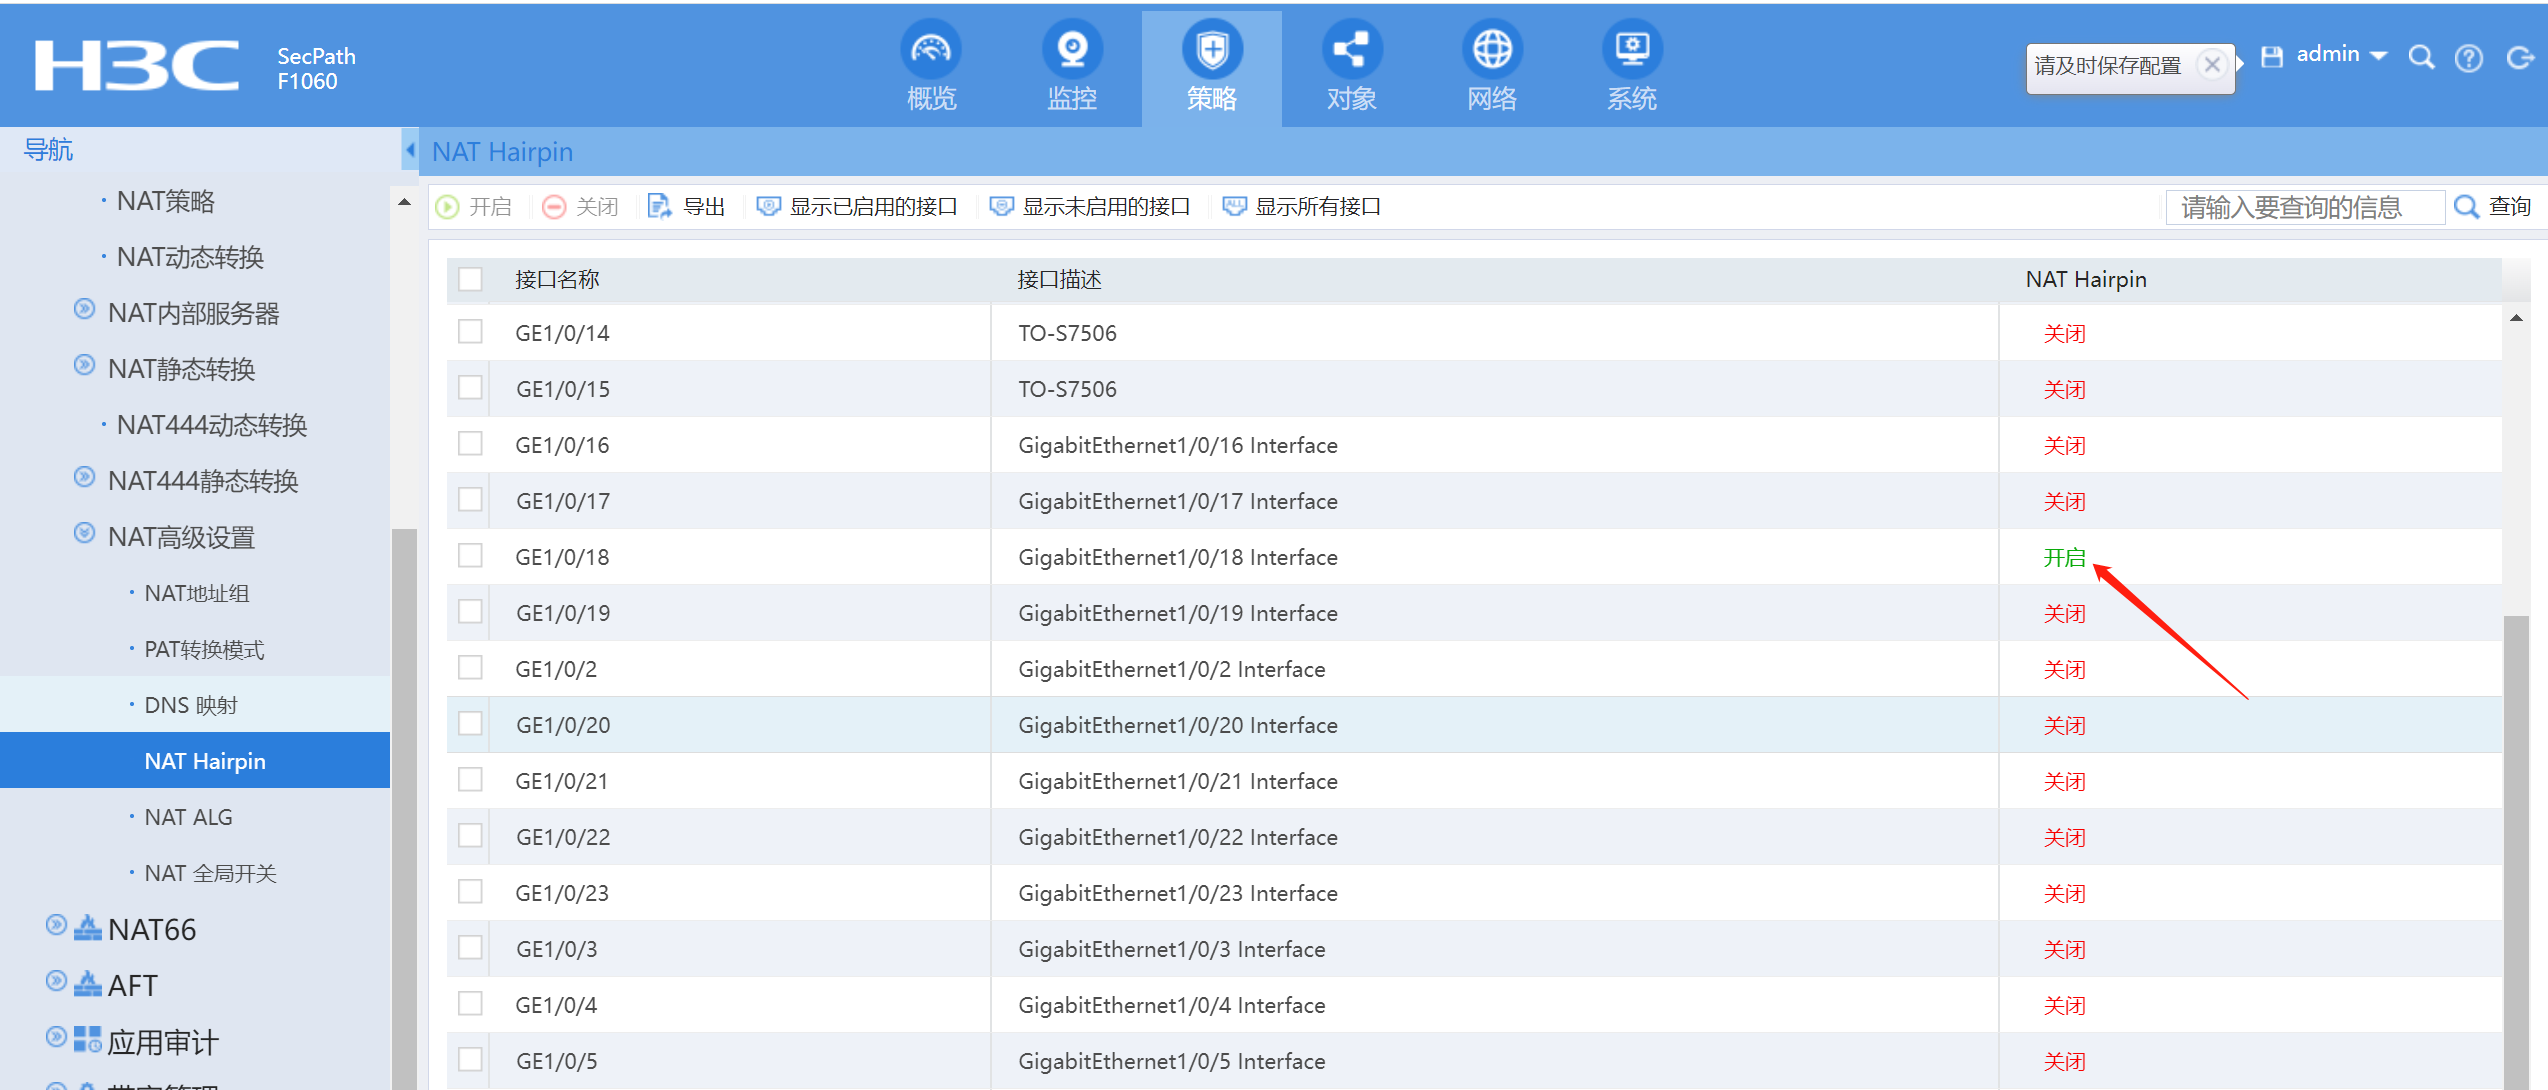Click the help question mark icon

tap(2468, 59)
